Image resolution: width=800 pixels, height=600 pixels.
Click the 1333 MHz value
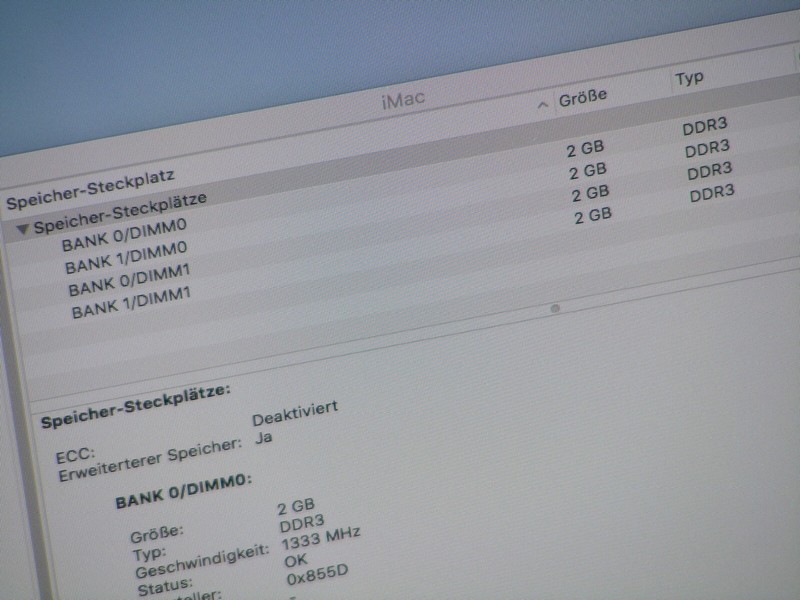(x=321, y=539)
